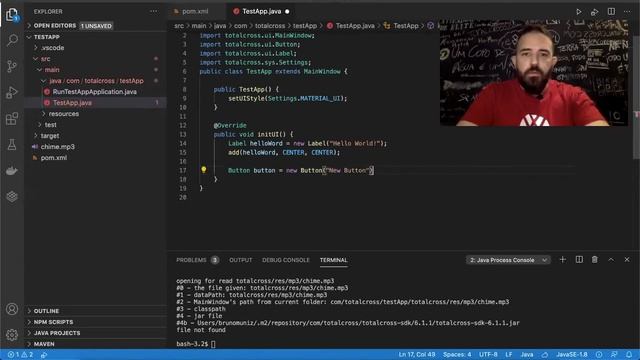Image resolution: width=640 pixels, height=360 pixels.
Task: Open notifications bell in status bar
Action: click(629, 355)
